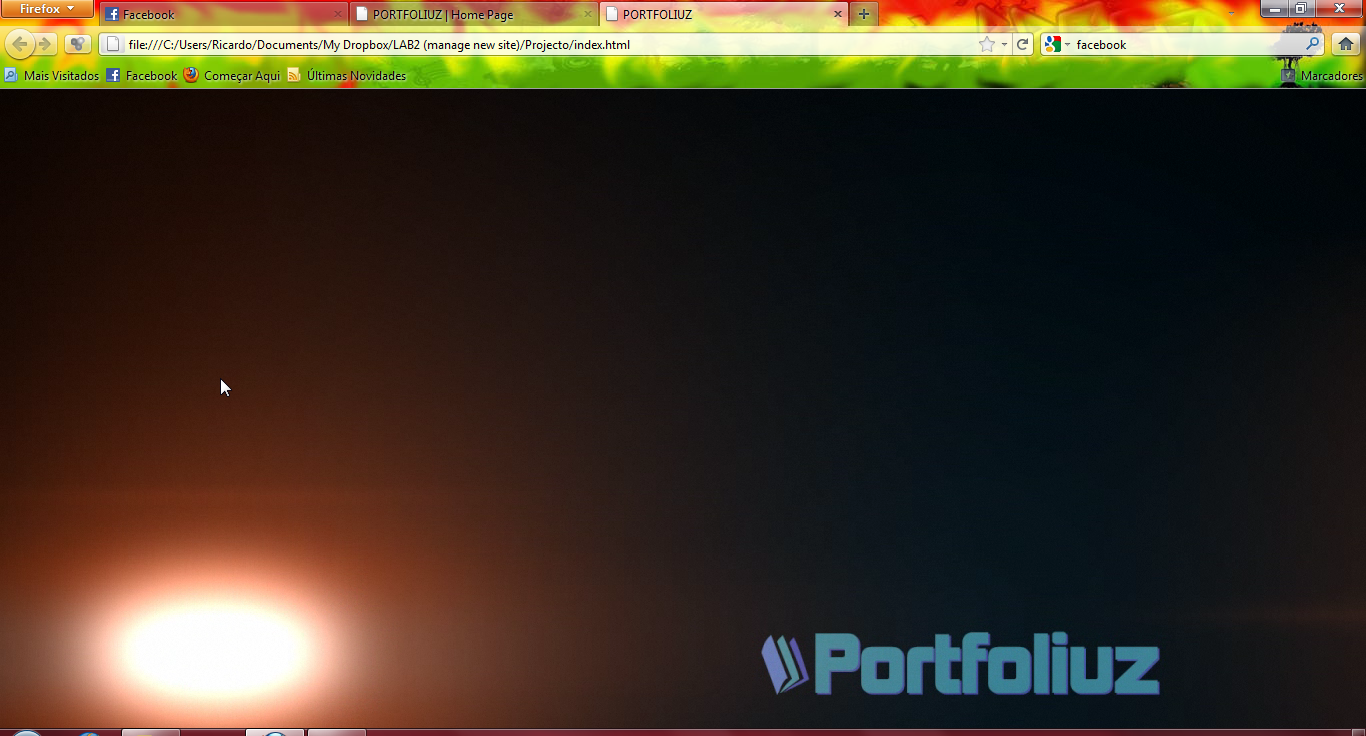Click the Back navigation arrow

point(20,44)
